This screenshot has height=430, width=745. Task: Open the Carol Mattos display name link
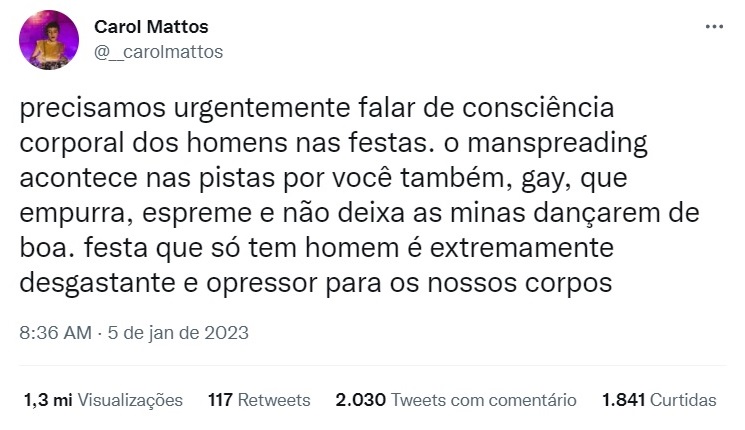point(151,27)
